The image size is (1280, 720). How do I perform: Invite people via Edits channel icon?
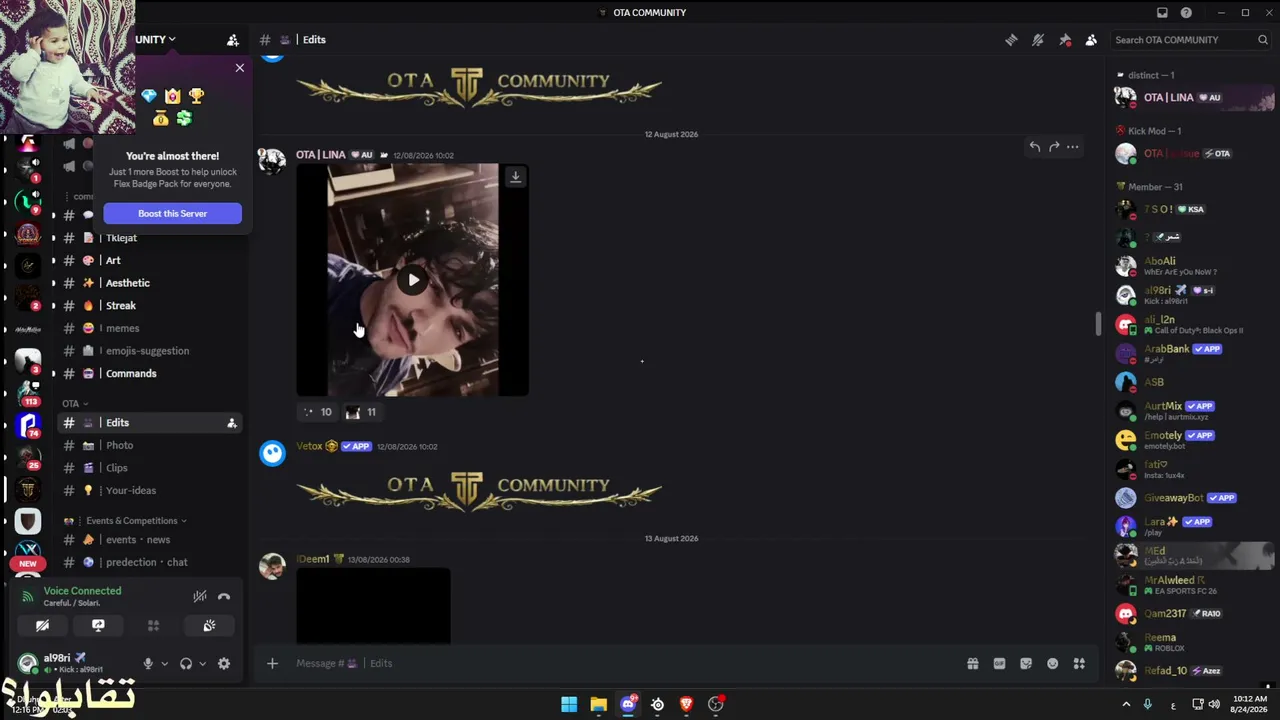click(232, 423)
